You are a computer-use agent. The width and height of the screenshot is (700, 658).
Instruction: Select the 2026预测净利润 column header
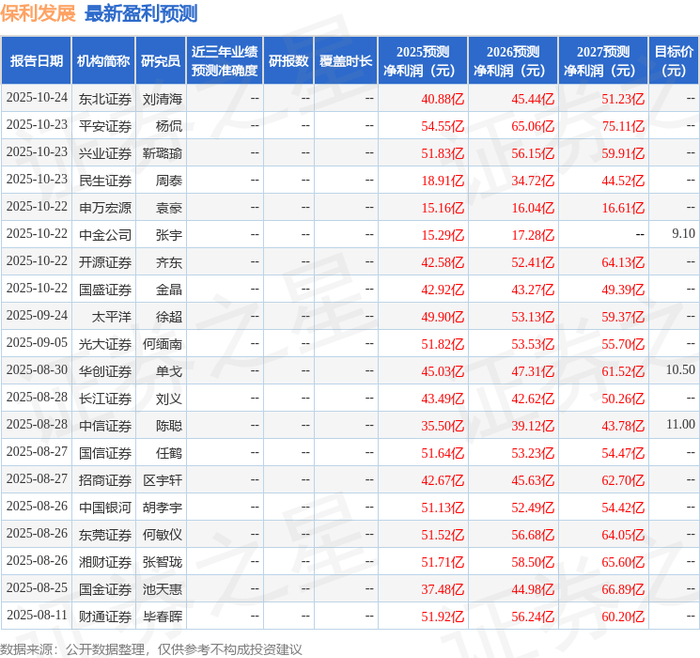[x=513, y=61]
